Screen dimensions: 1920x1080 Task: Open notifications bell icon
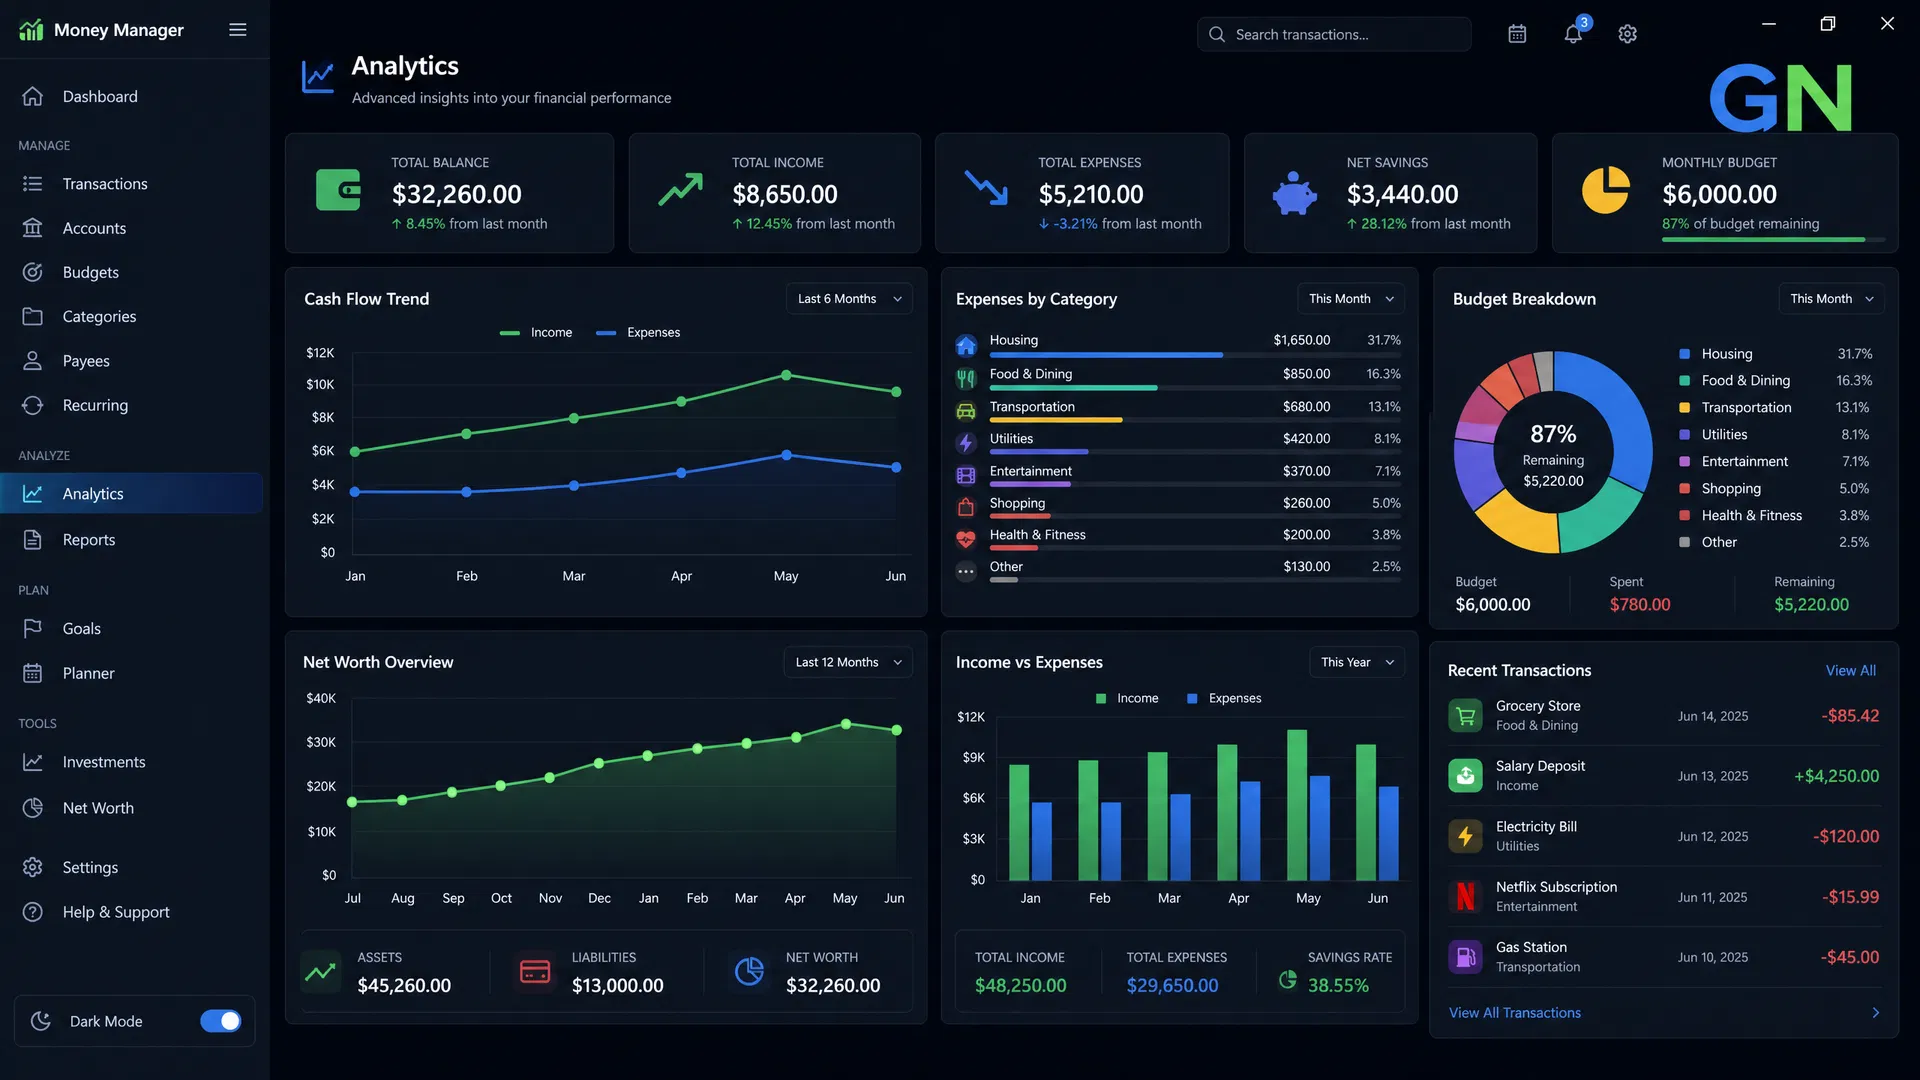click(1573, 34)
